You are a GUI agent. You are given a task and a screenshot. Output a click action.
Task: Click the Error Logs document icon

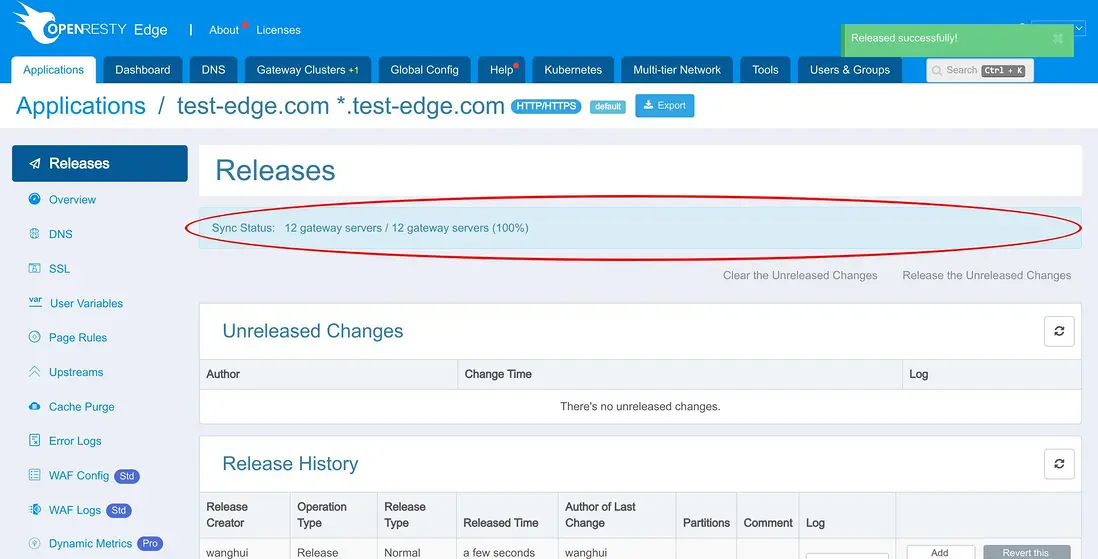[x=34, y=441]
